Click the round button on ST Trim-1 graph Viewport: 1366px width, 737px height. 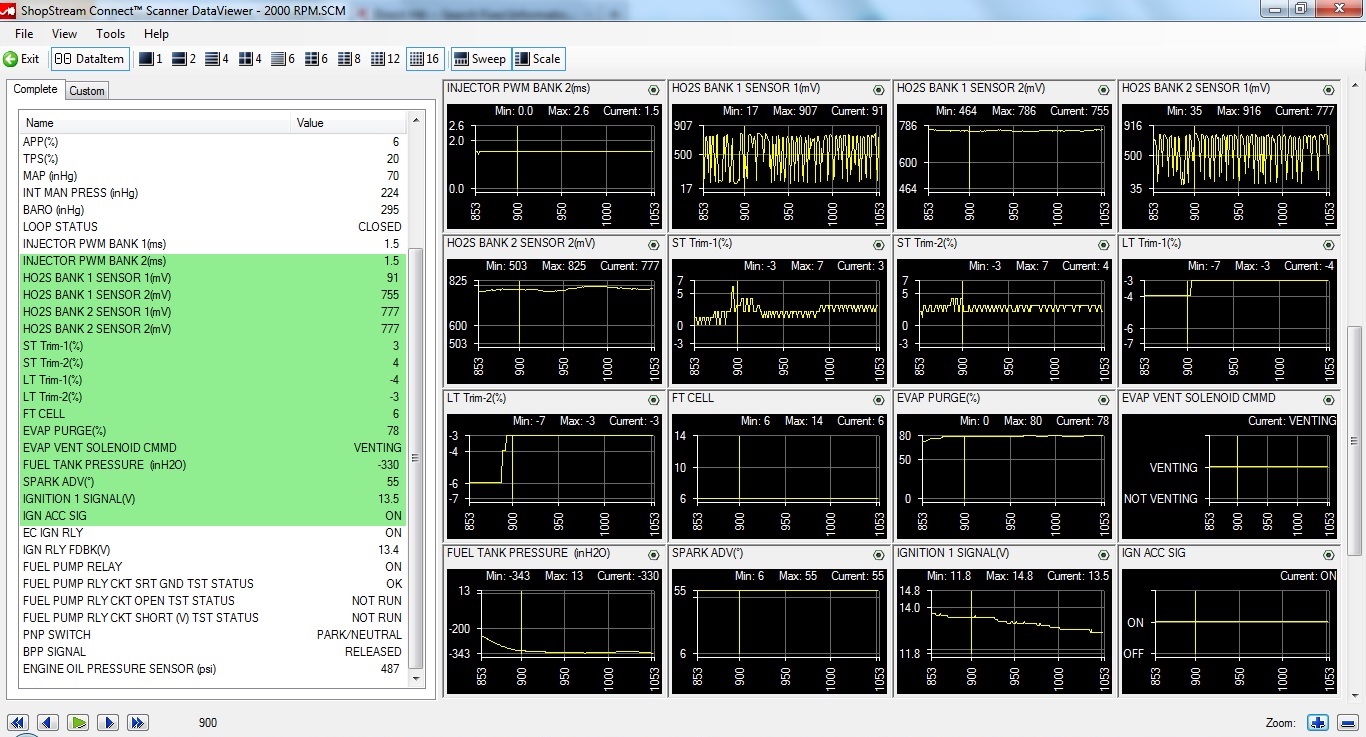(878, 245)
